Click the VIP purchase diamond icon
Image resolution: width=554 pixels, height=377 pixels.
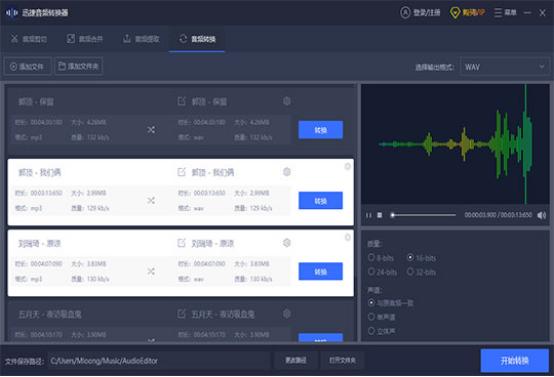(455, 13)
